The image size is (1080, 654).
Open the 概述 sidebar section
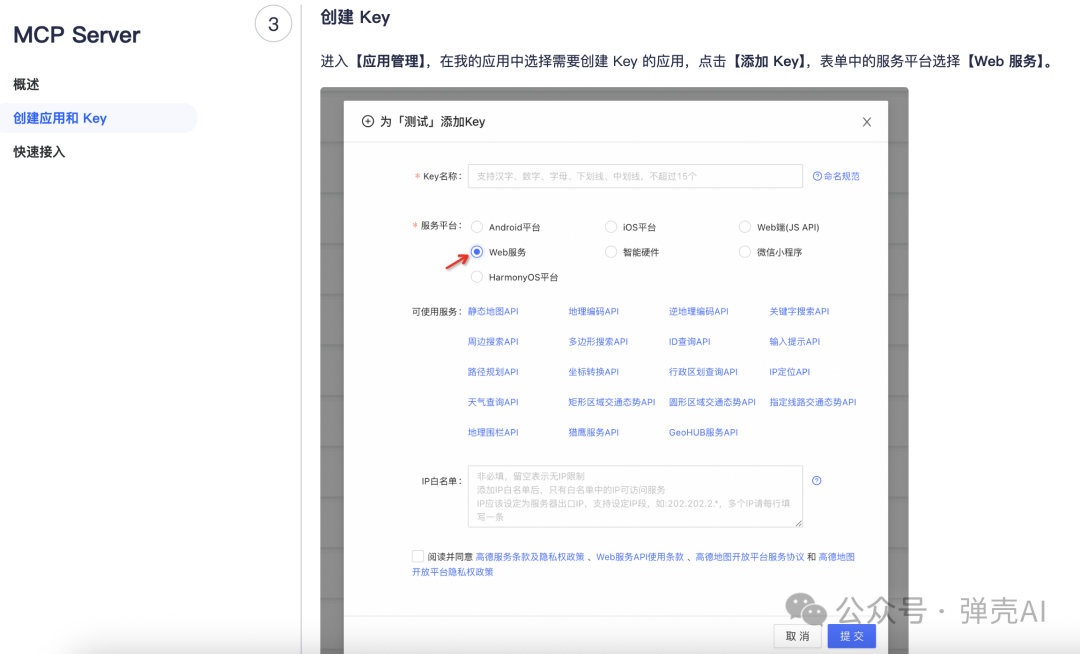tap(26, 85)
